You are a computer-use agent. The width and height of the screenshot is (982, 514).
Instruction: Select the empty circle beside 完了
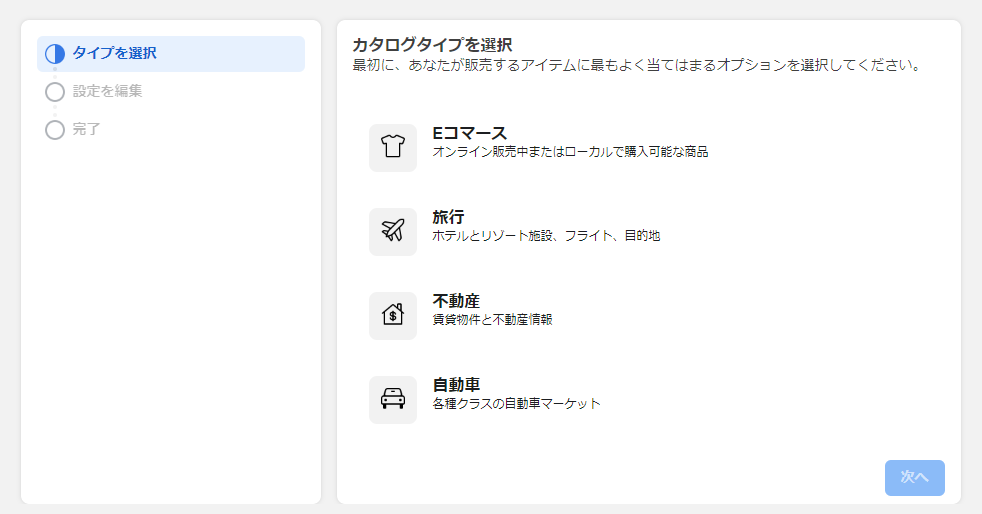[x=55, y=130]
